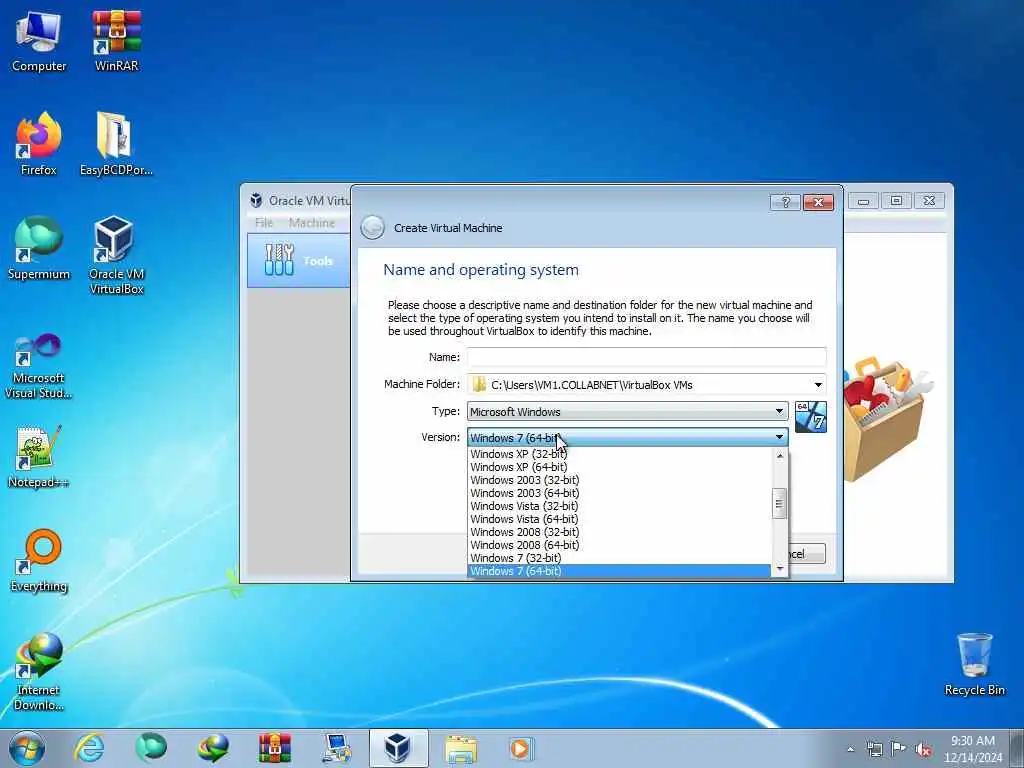
Task: Choose Windows 2003 (64-bit) from list
Action: coord(619,493)
